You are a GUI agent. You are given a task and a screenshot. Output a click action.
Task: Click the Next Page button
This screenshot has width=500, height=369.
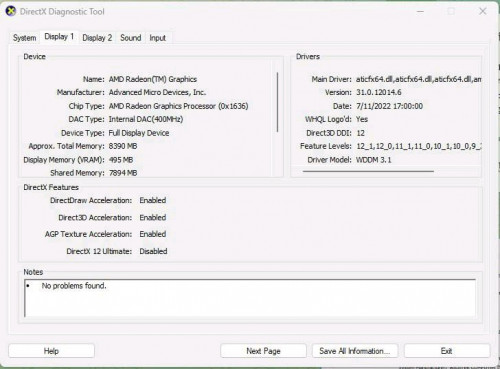click(x=263, y=351)
